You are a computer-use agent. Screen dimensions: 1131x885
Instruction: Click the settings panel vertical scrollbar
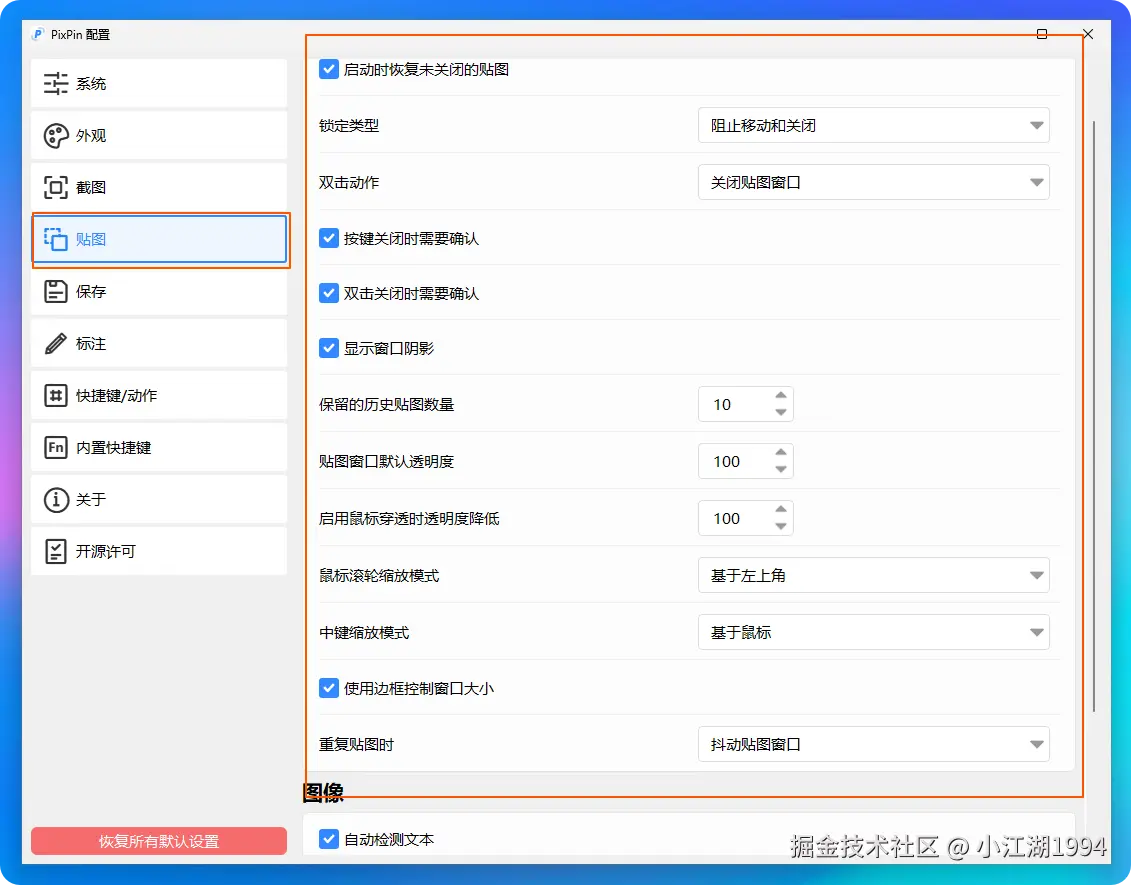tap(1094, 416)
